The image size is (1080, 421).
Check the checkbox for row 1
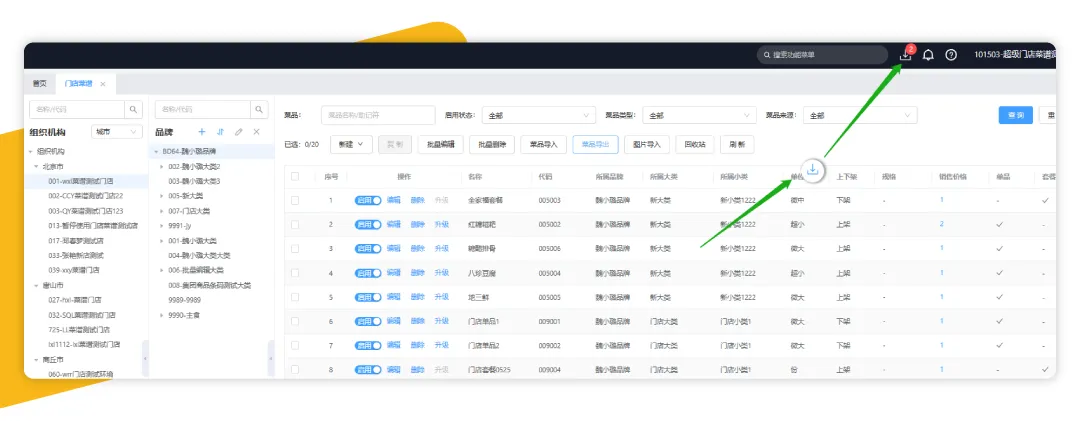pos(295,201)
